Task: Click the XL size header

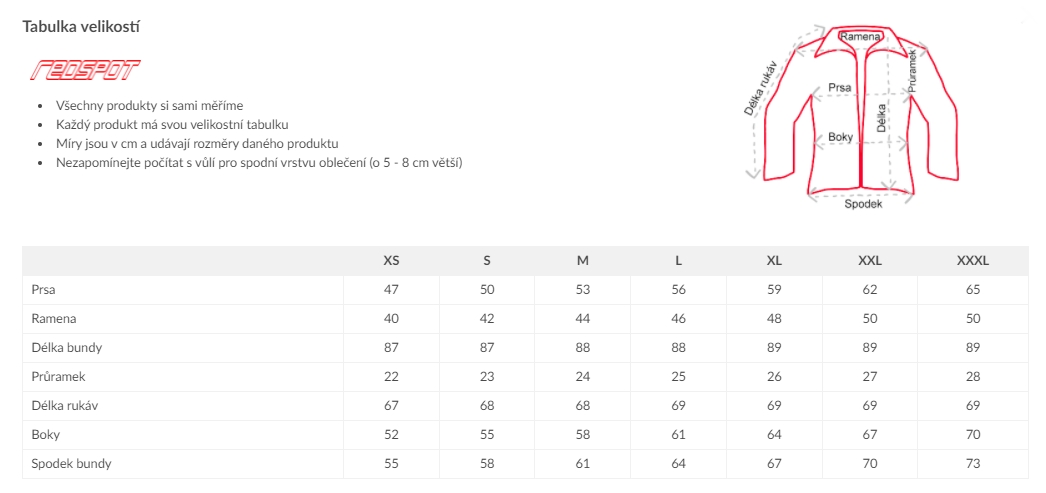Action: coord(774,261)
